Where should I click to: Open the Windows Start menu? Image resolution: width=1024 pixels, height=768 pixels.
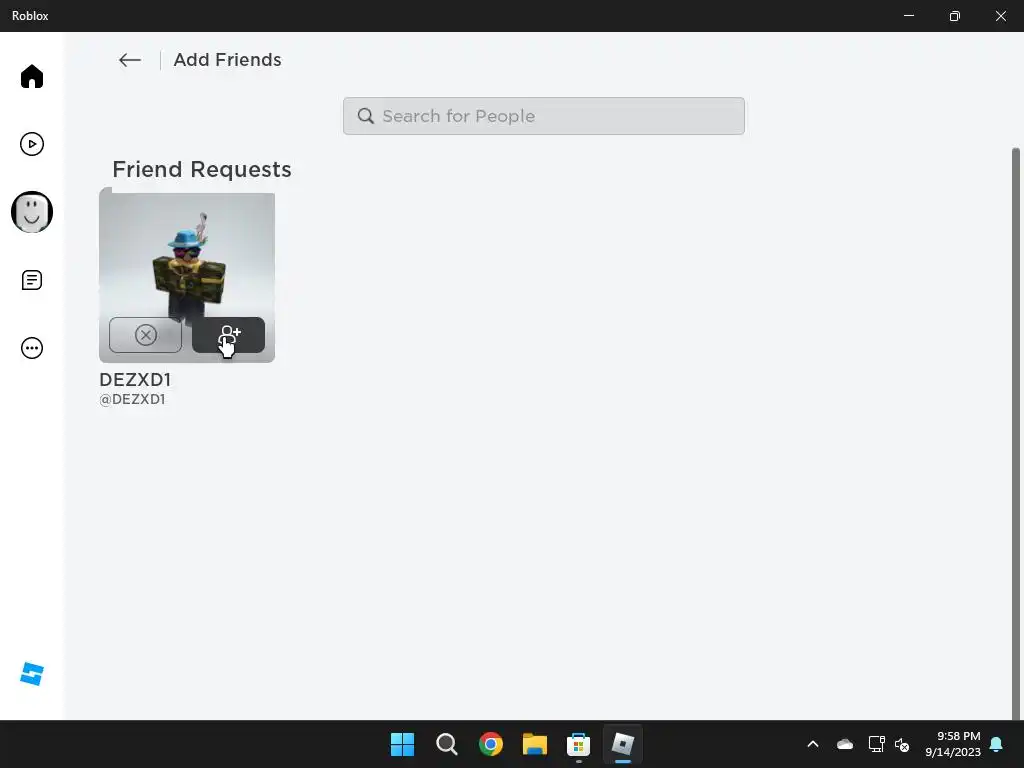coord(402,744)
